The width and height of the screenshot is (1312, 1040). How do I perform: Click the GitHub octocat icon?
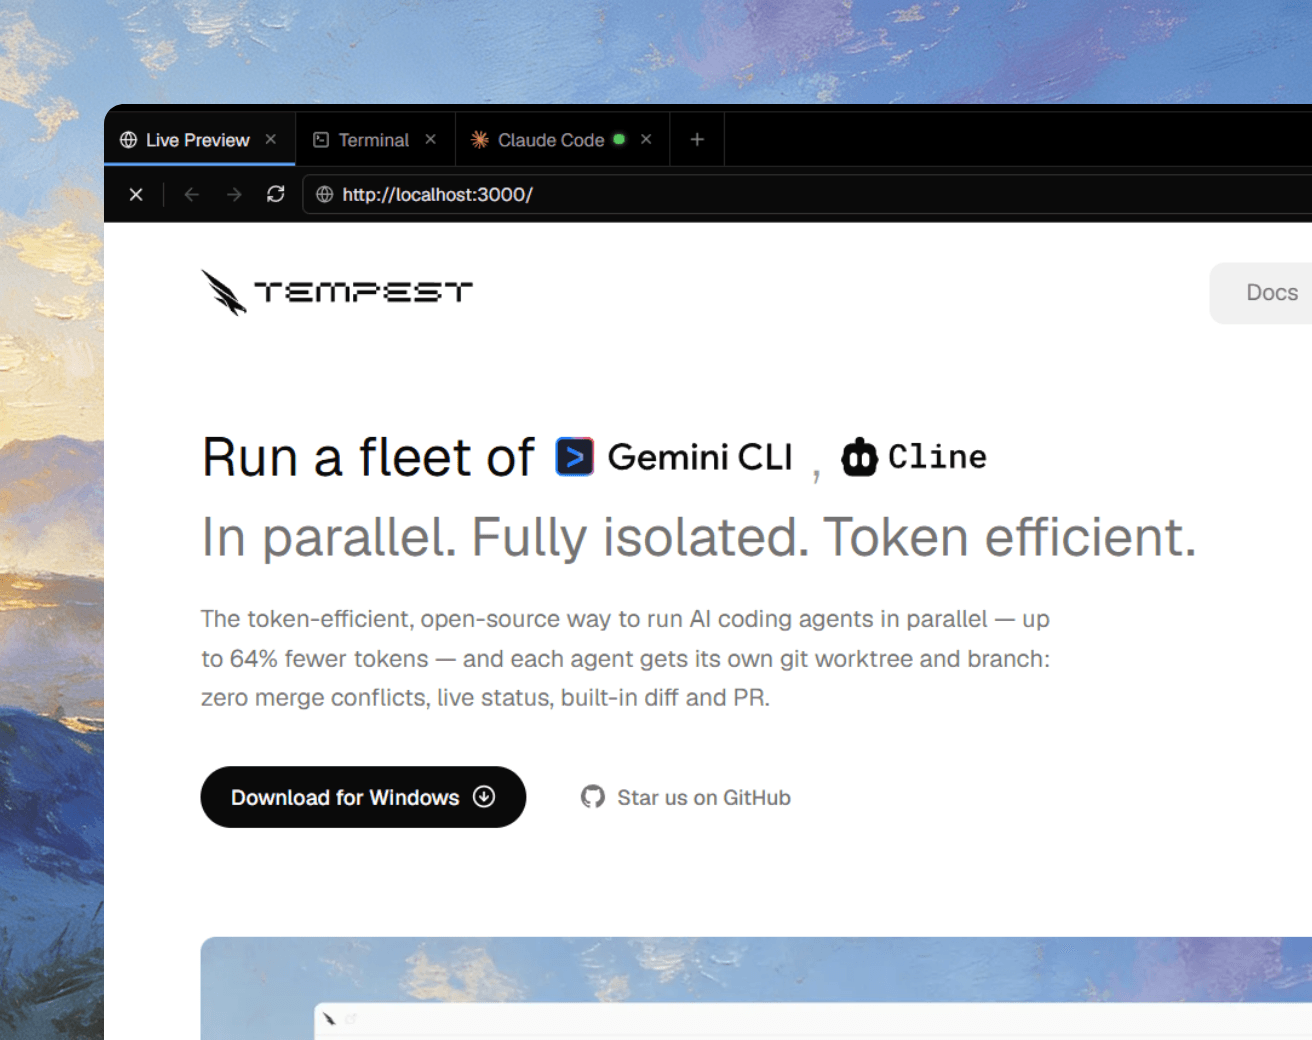tap(593, 797)
